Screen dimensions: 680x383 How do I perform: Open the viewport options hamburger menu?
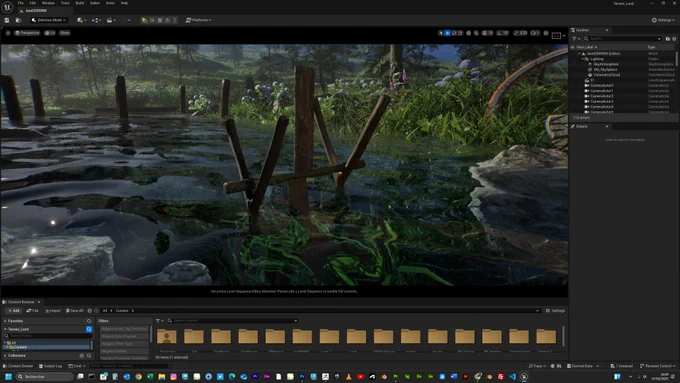pyautogui.click(x=8, y=33)
